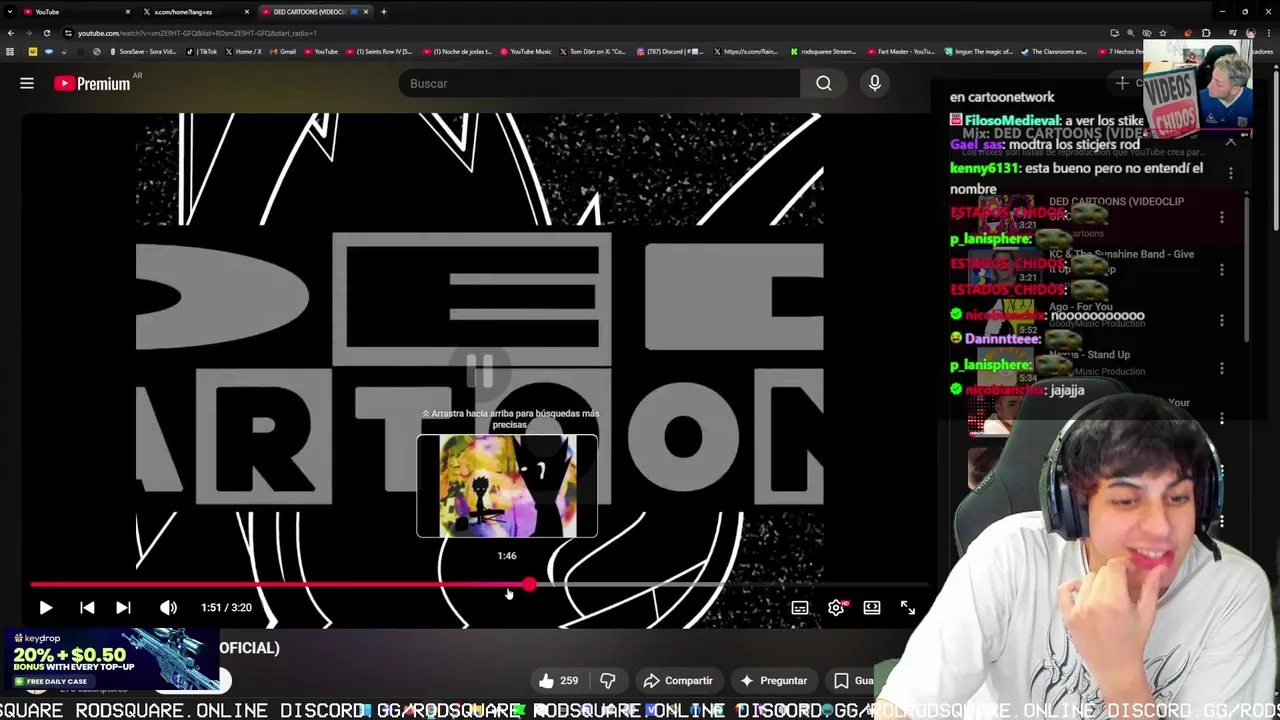Screen dimensions: 1280x720
Task: Close the x.com/home tab
Action: tap(245, 12)
